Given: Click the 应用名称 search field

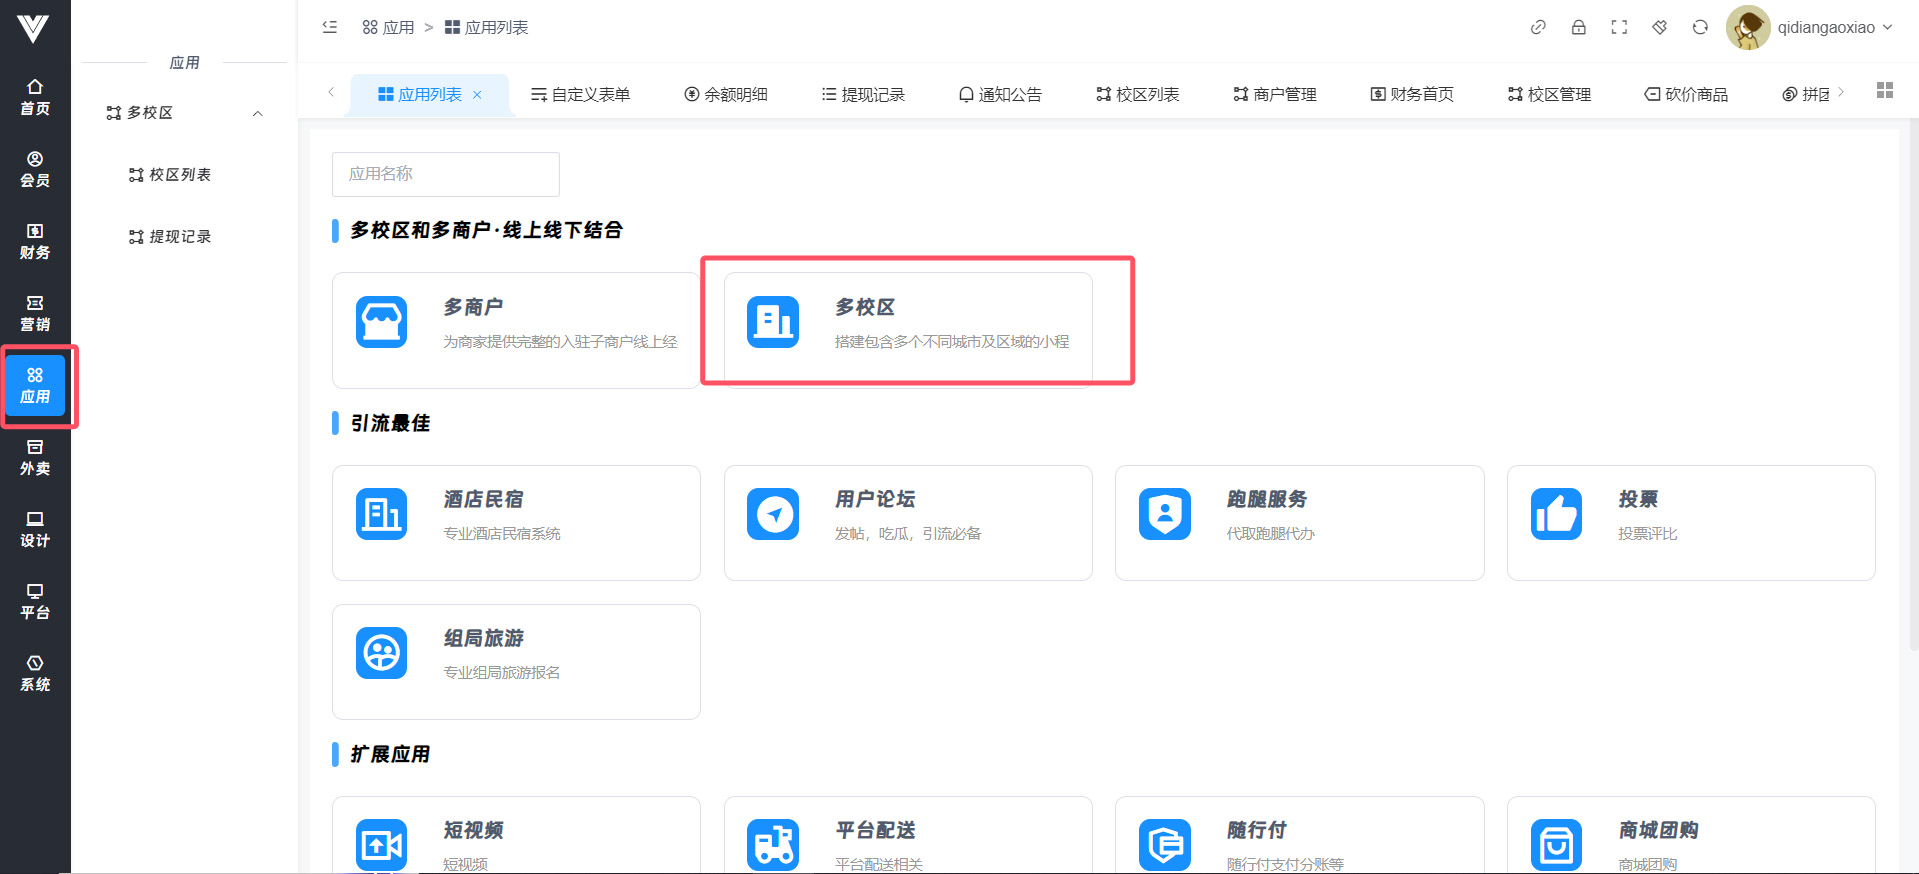Looking at the screenshot, I should point(445,174).
